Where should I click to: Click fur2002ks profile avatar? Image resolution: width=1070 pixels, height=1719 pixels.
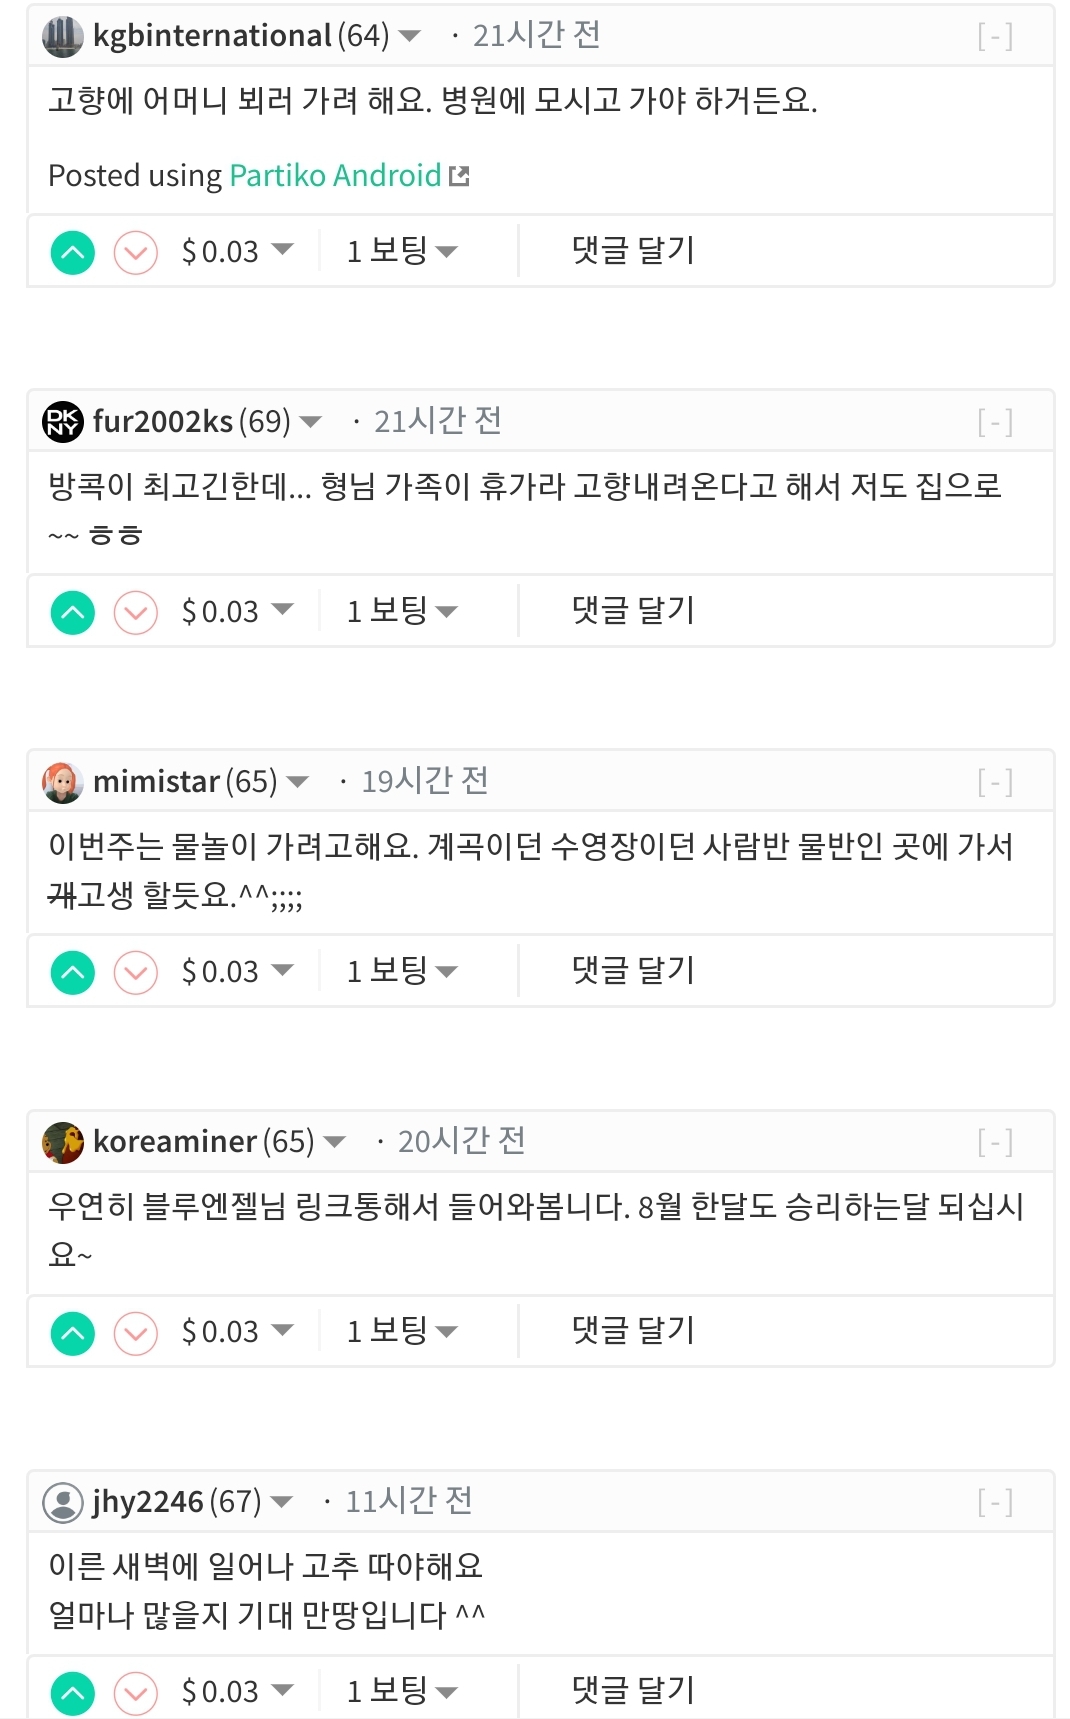pyautogui.click(x=63, y=421)
